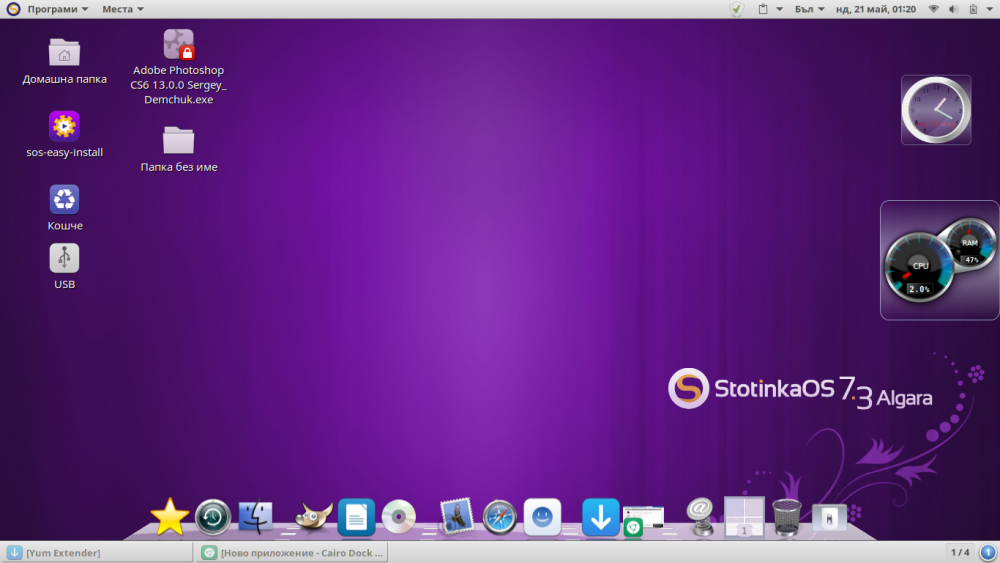1000x563 pixels.
Task: Click the CPU gauge widget
Action: point(919,267)
